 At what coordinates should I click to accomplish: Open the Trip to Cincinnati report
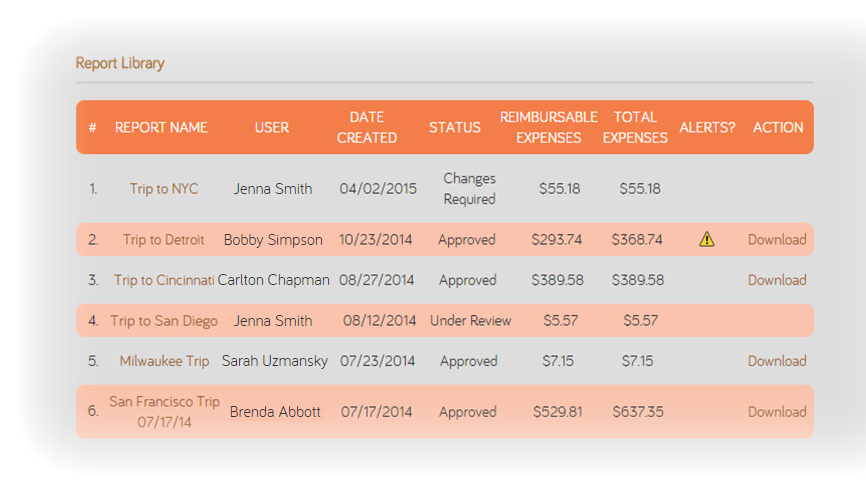click(164, 281)
